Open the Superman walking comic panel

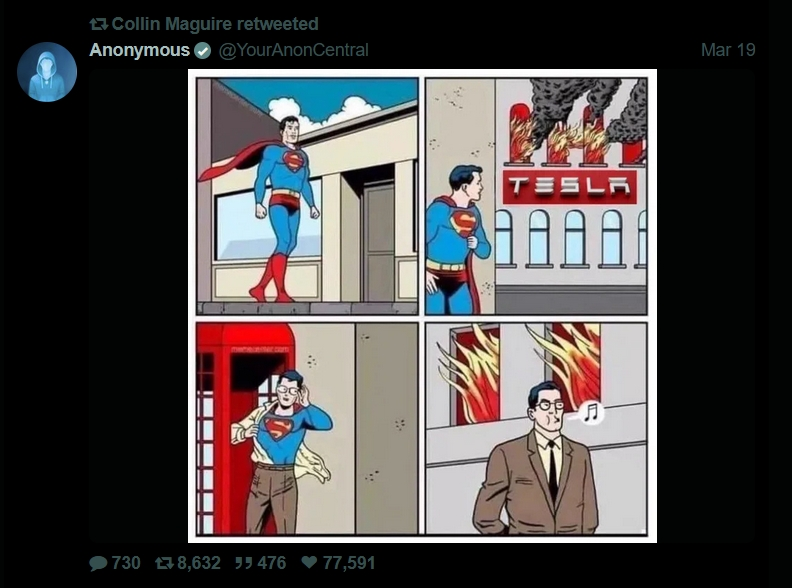[307, 196]
